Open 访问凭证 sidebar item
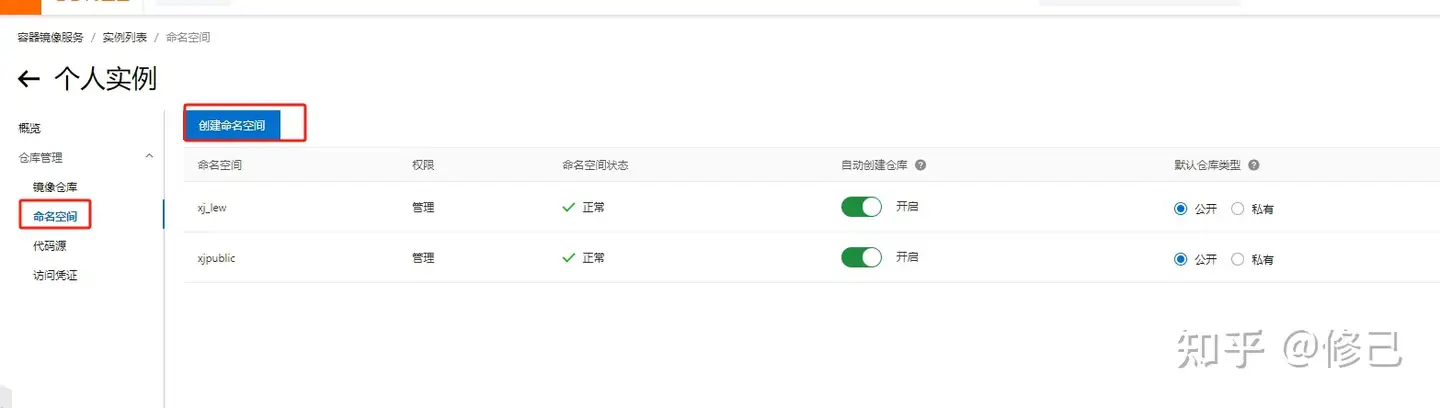 (55, 275)
